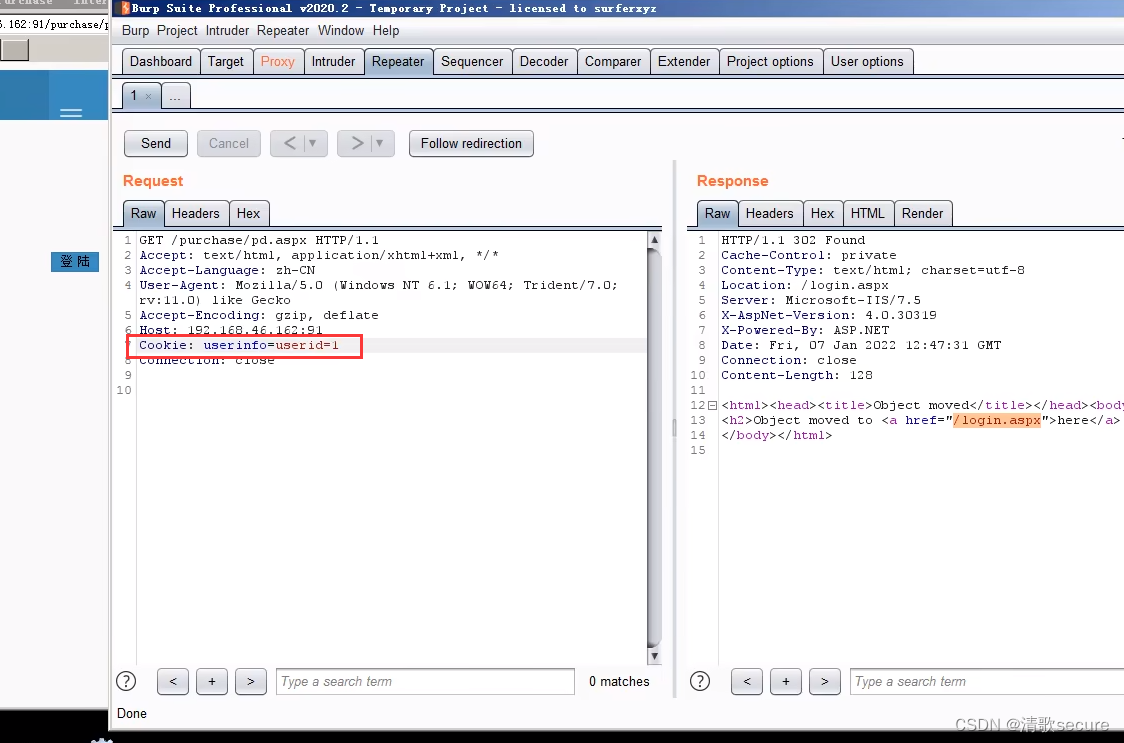The width and height of the screenshot is (1124, 743).
Task: Focus the response search term field
Action: tap(987, 681)
